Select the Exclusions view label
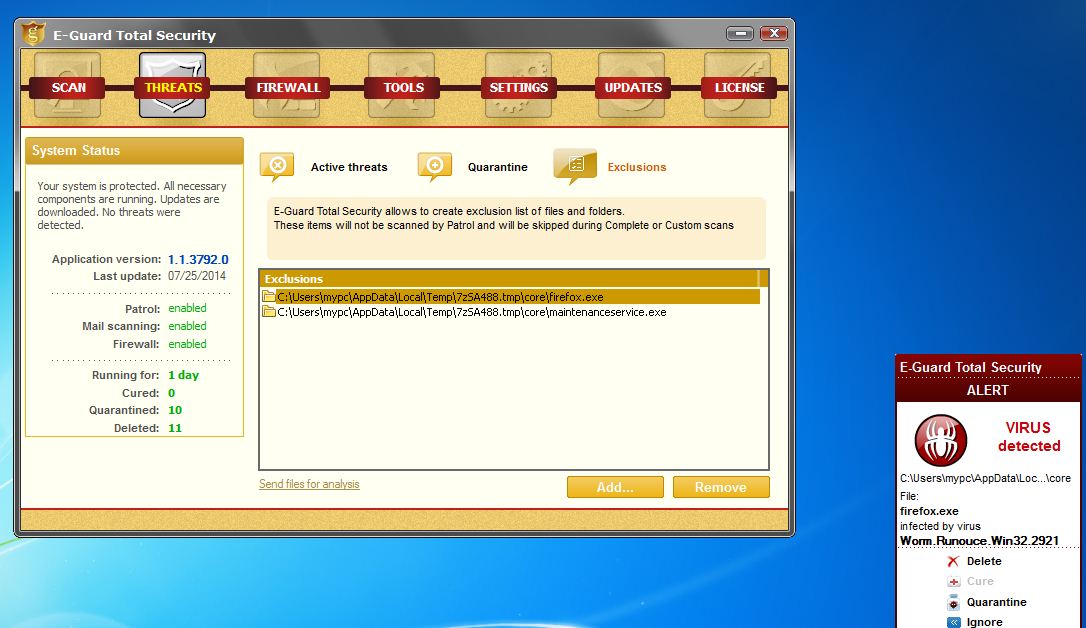The image size is (1086, 628). tap(637, 167)
